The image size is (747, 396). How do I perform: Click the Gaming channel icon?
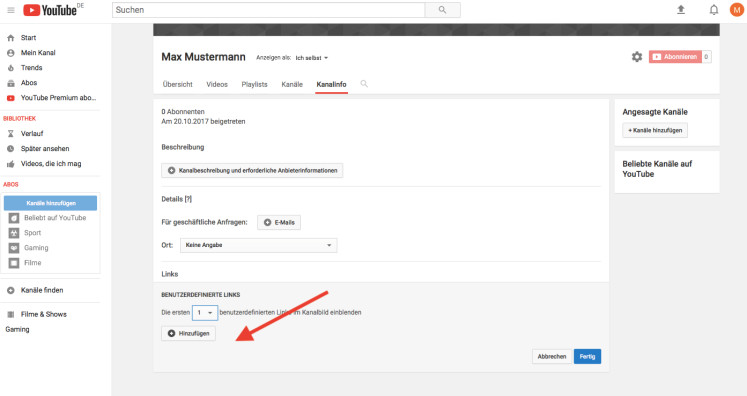[14, 248]
